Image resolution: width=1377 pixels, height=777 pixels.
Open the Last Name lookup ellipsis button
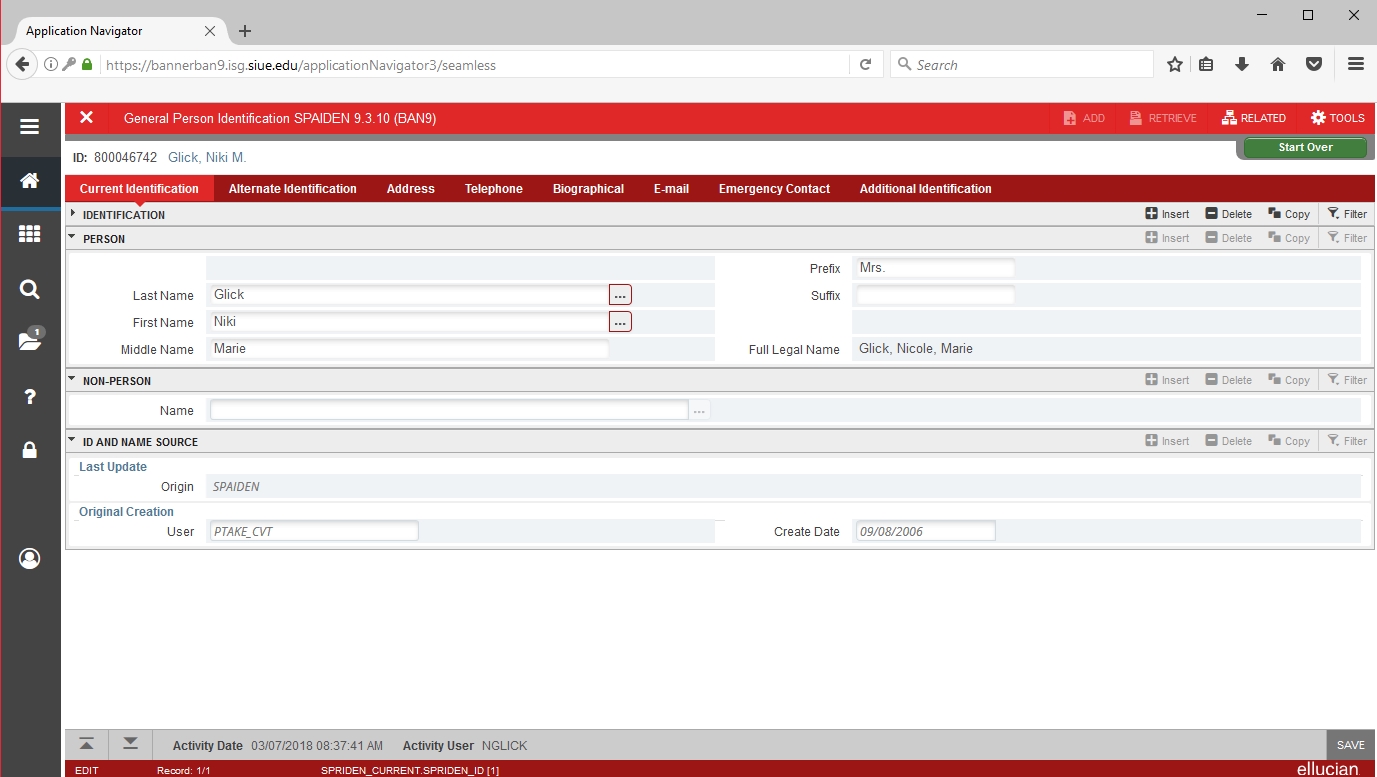tap(620, 295)
